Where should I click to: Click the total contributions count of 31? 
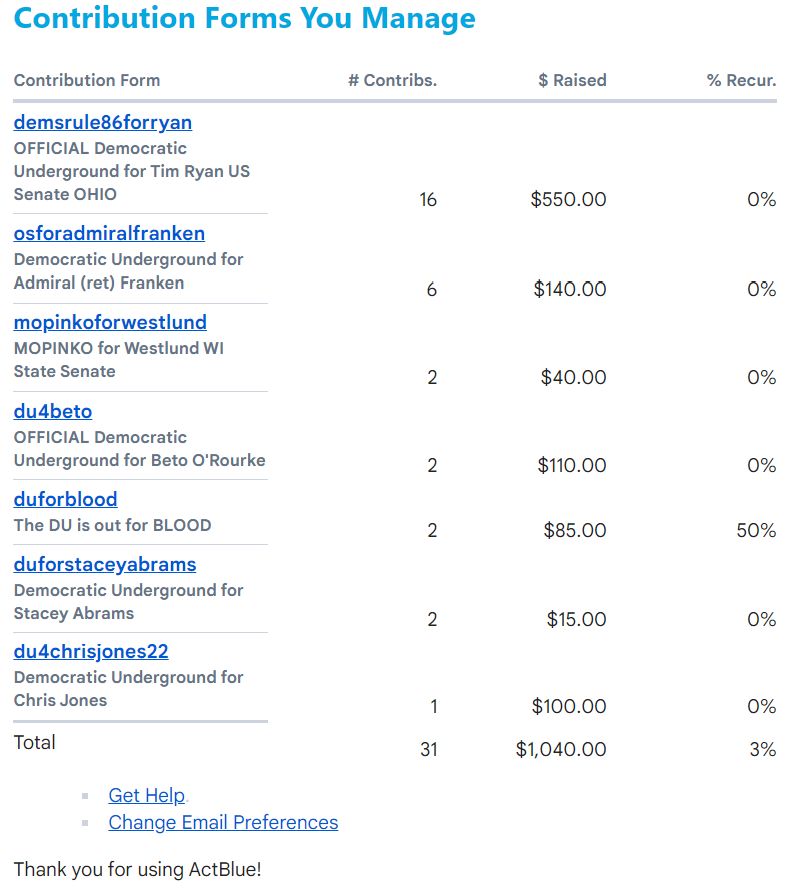tap(429, 749)
